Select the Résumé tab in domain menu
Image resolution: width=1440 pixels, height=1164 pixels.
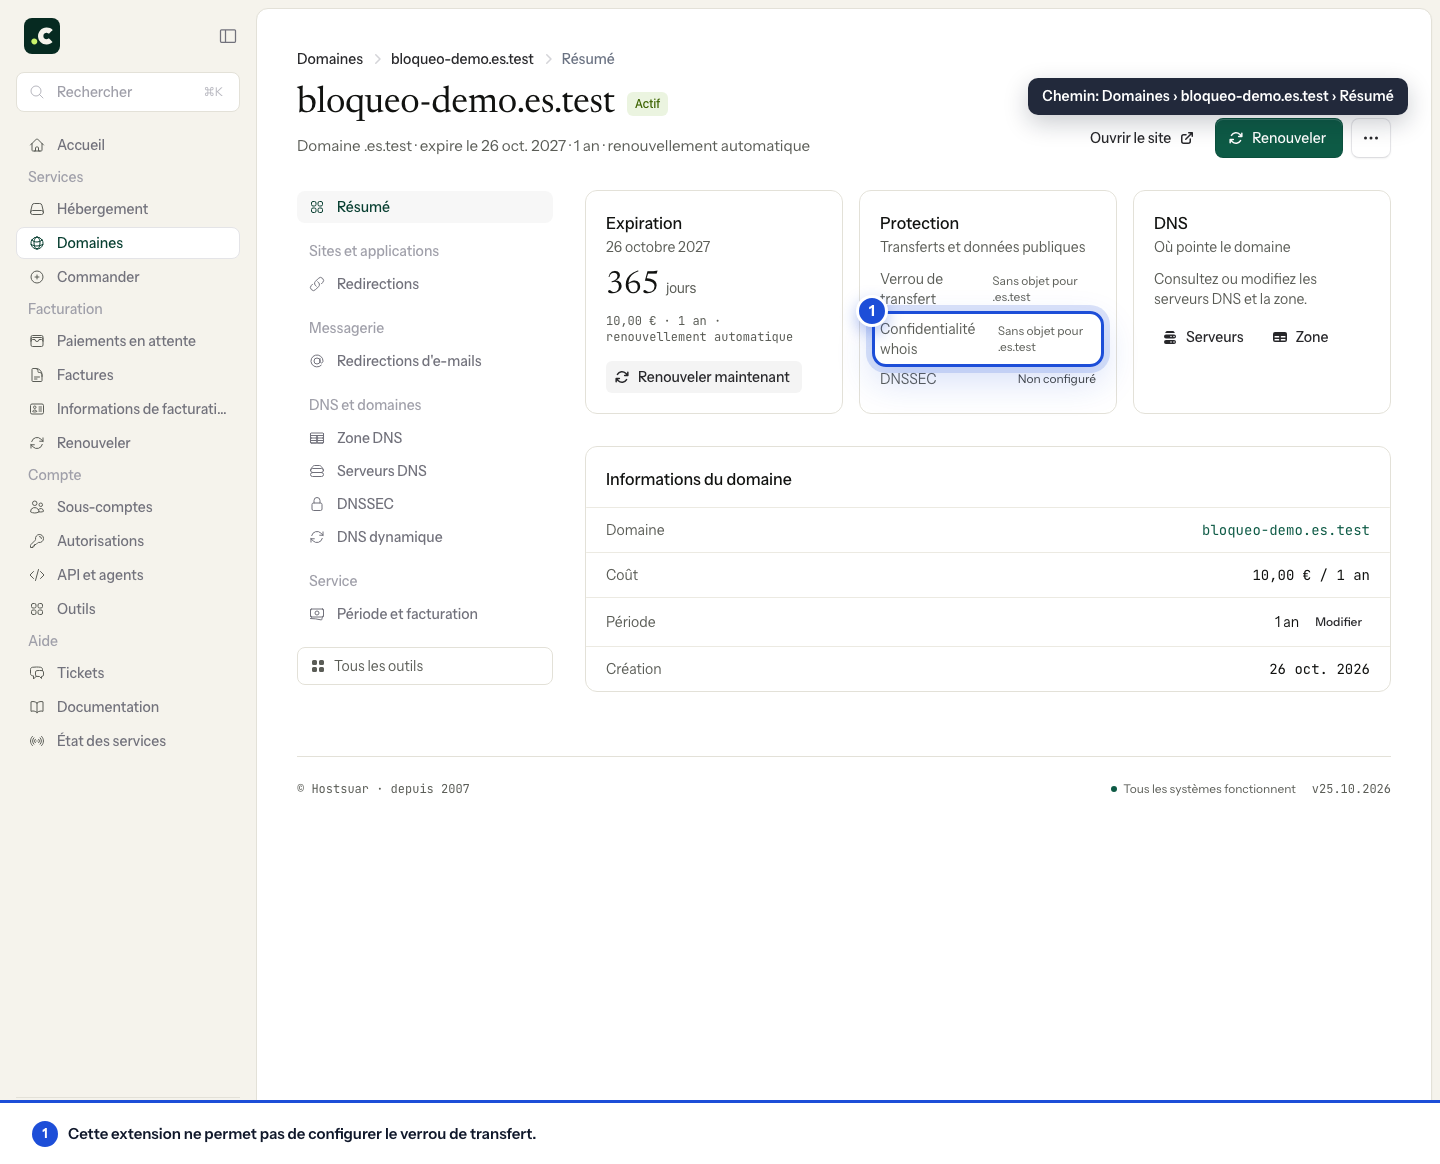(425, 207)
